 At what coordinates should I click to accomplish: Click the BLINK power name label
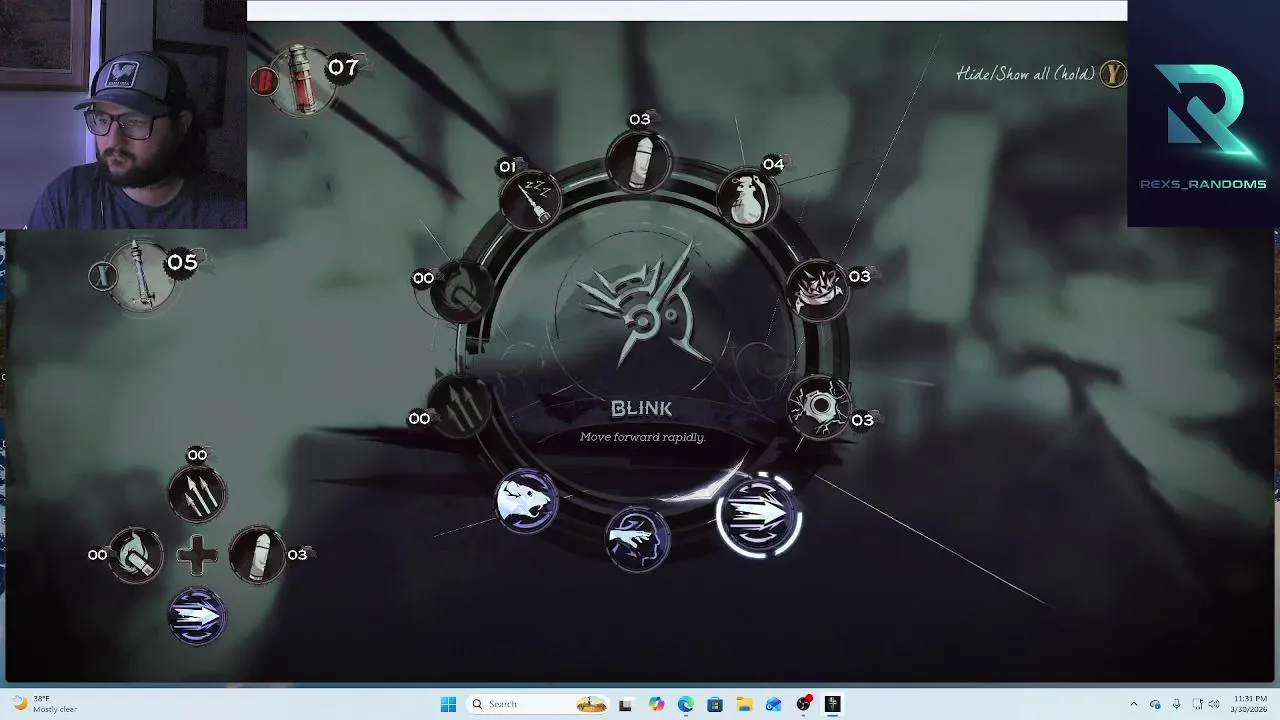[642, 408]
